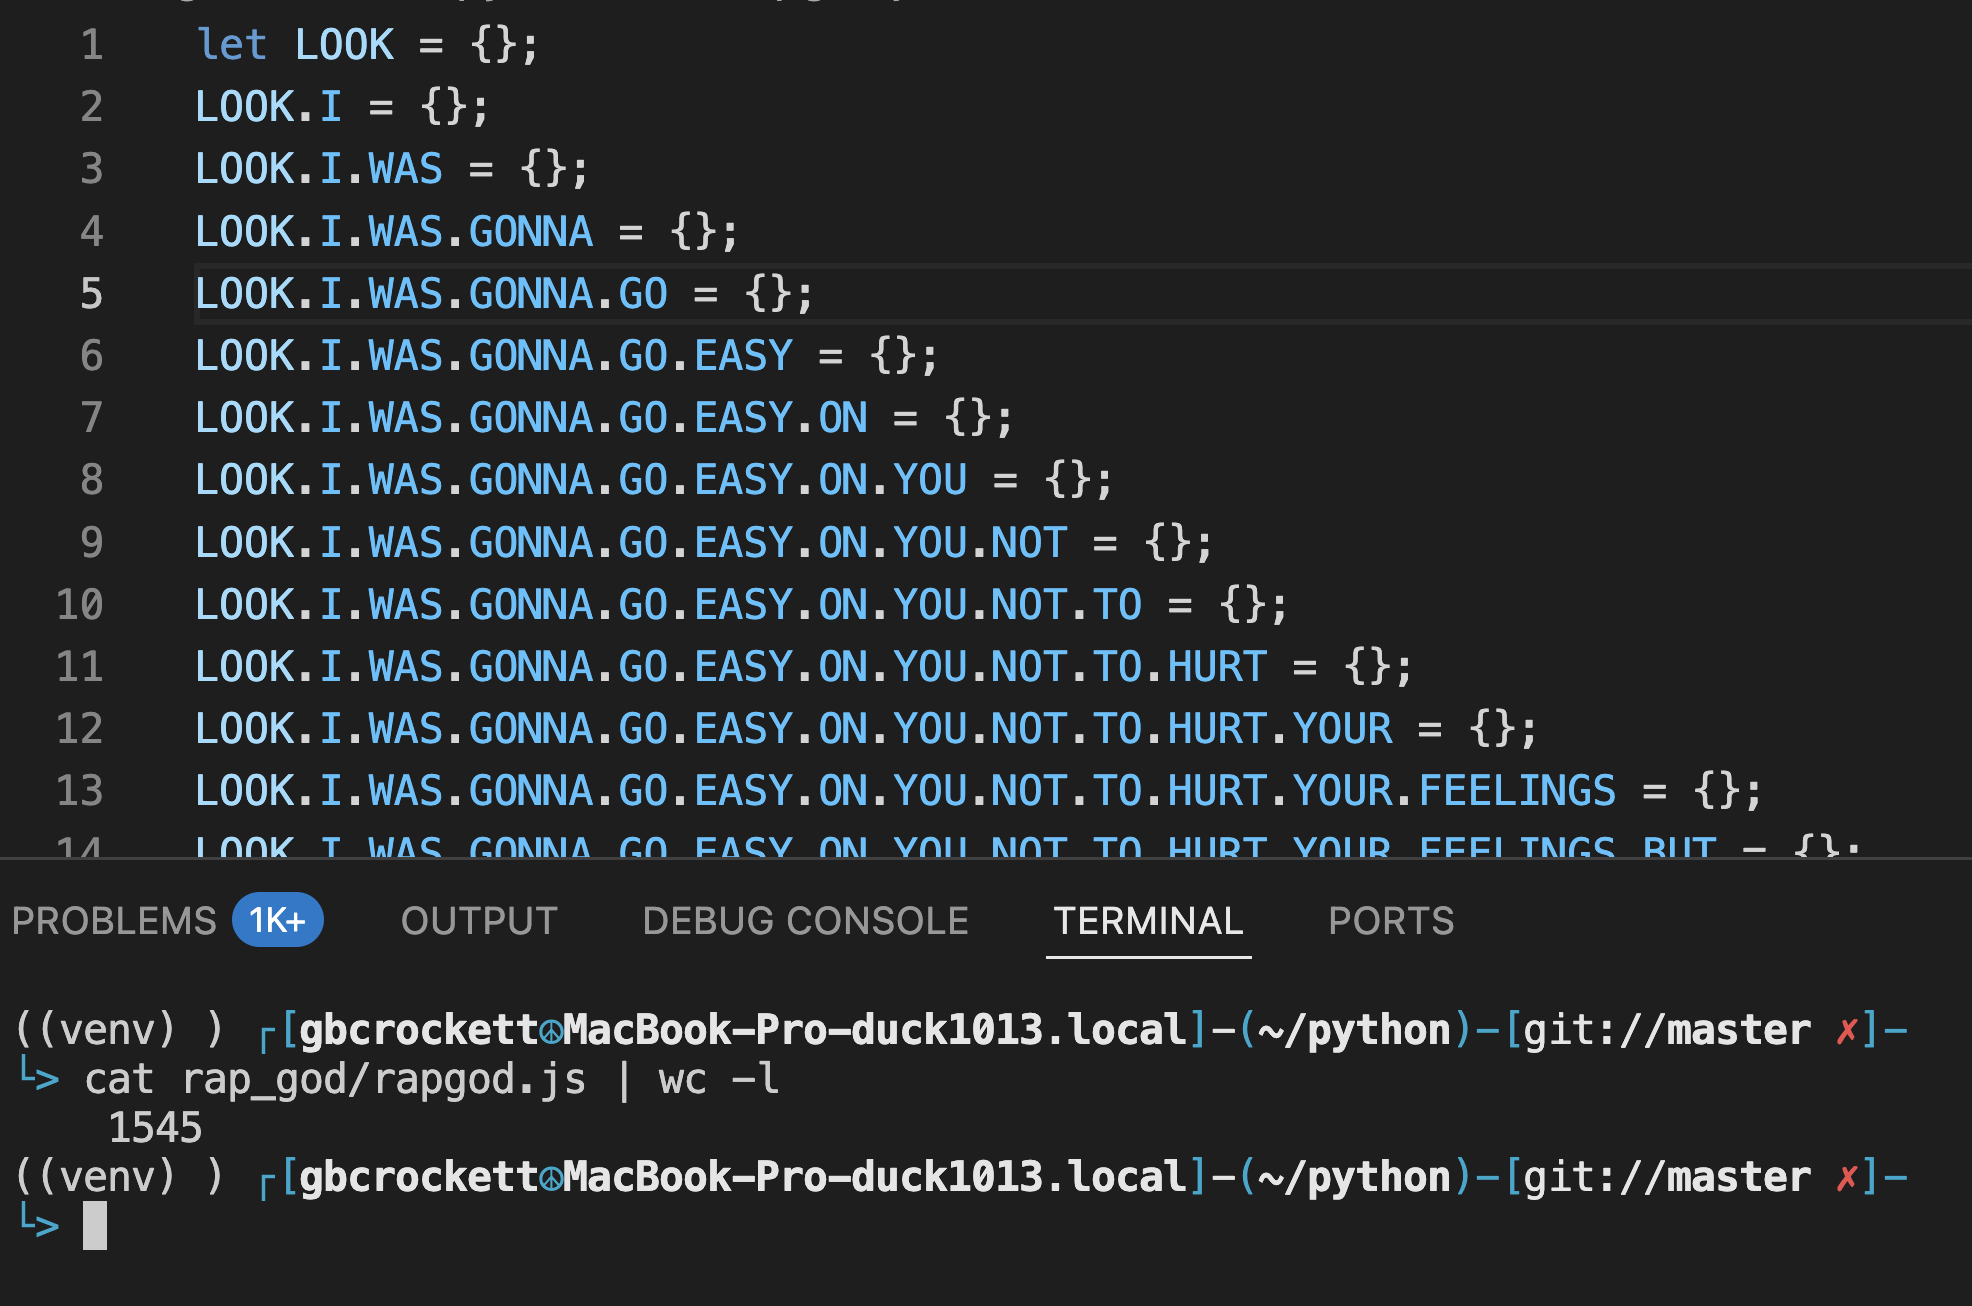Viewport: 1972px width, 1306px height.
Task: Place cursor on FEELINGS in line 13
Action: pos(1516,791)
